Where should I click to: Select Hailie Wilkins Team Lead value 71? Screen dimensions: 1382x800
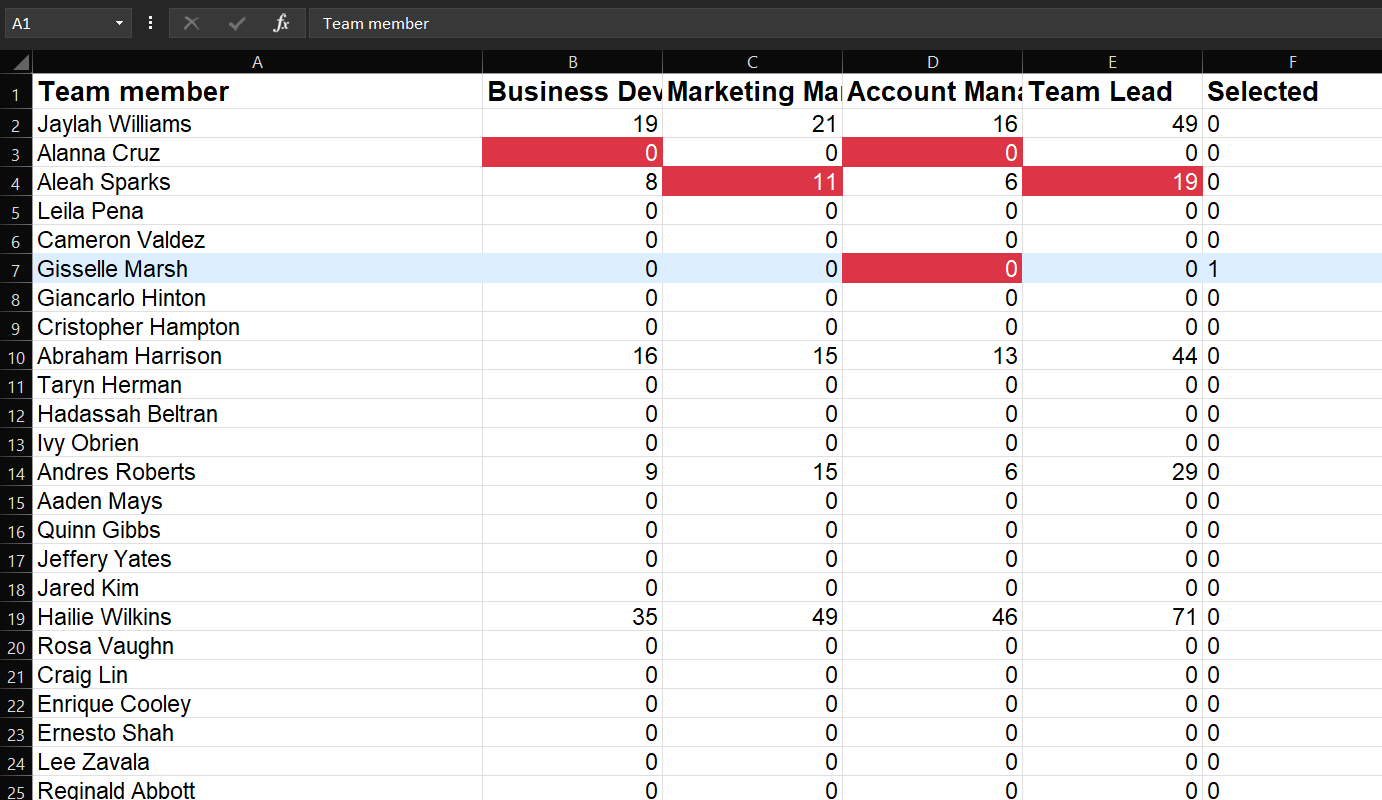pyautogui.click(x=1112, y=617)
